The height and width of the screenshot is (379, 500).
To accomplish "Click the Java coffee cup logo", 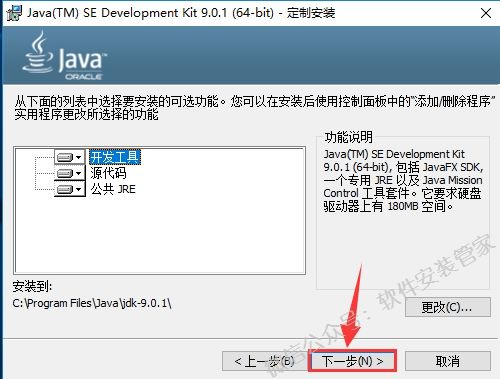I will pos(38,52).
